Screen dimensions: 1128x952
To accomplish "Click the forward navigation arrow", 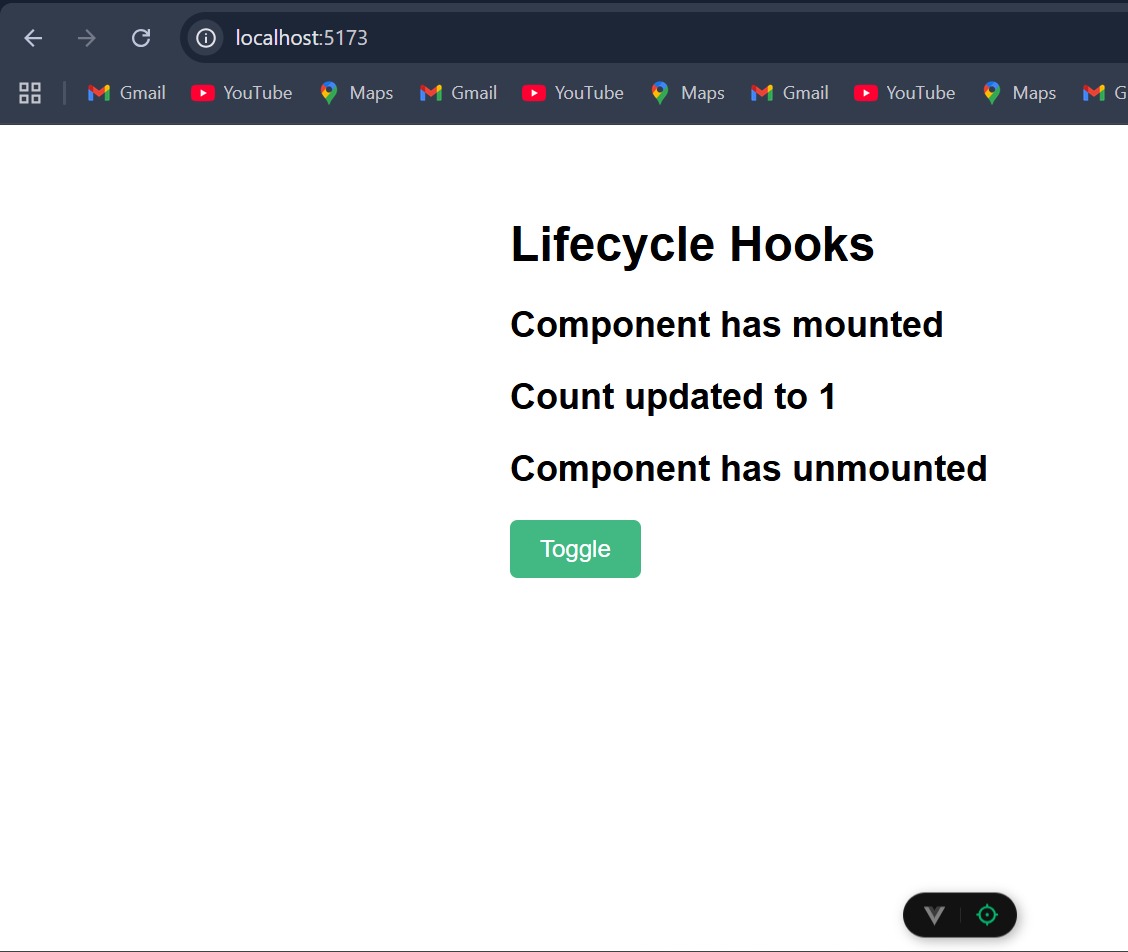I will coord(86,37).
